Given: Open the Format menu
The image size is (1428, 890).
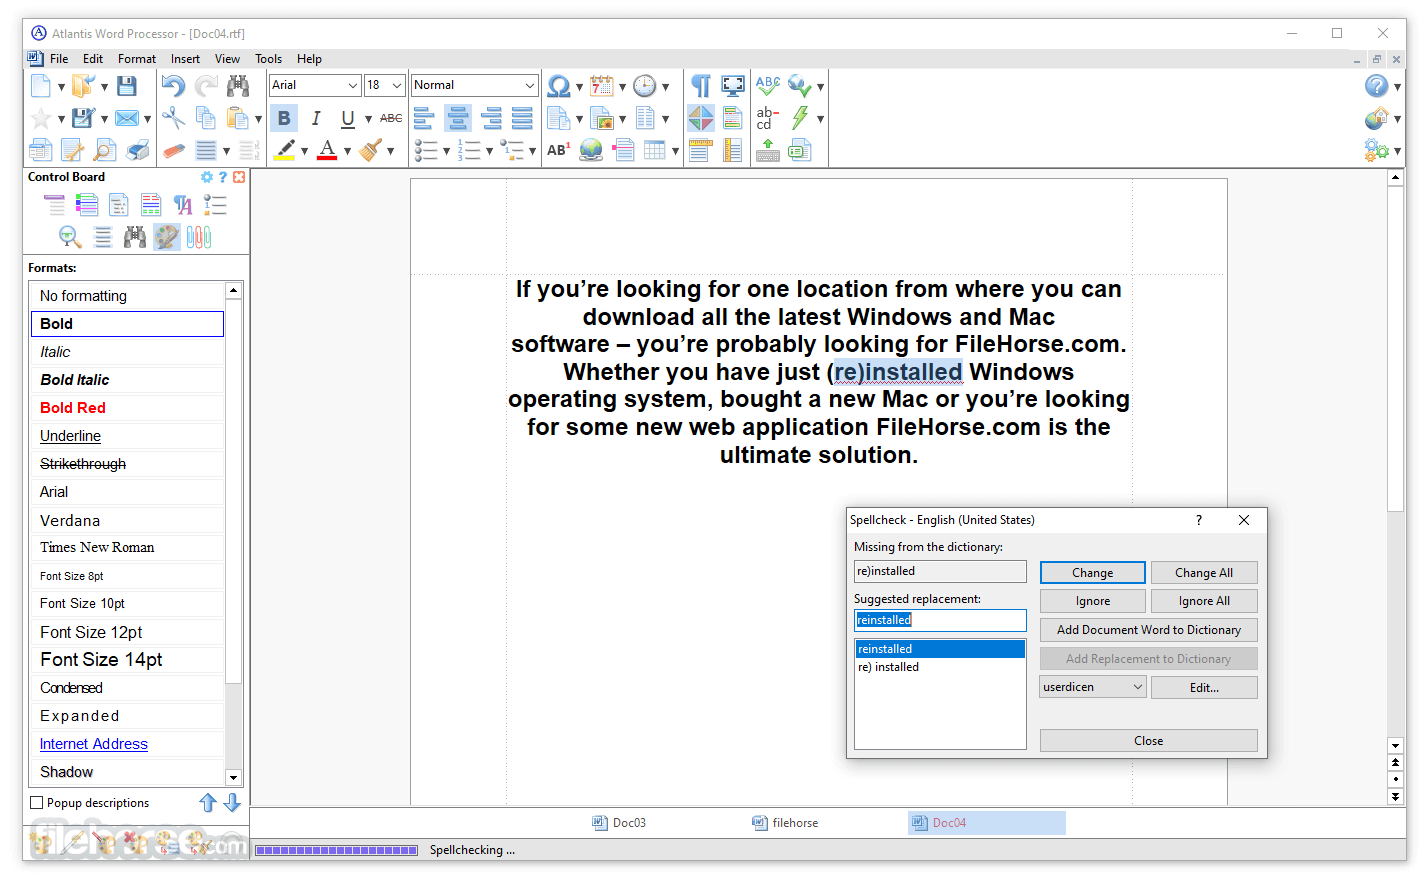Looking at the screenshot, I should pyautogui.click(x=137, y=59).
